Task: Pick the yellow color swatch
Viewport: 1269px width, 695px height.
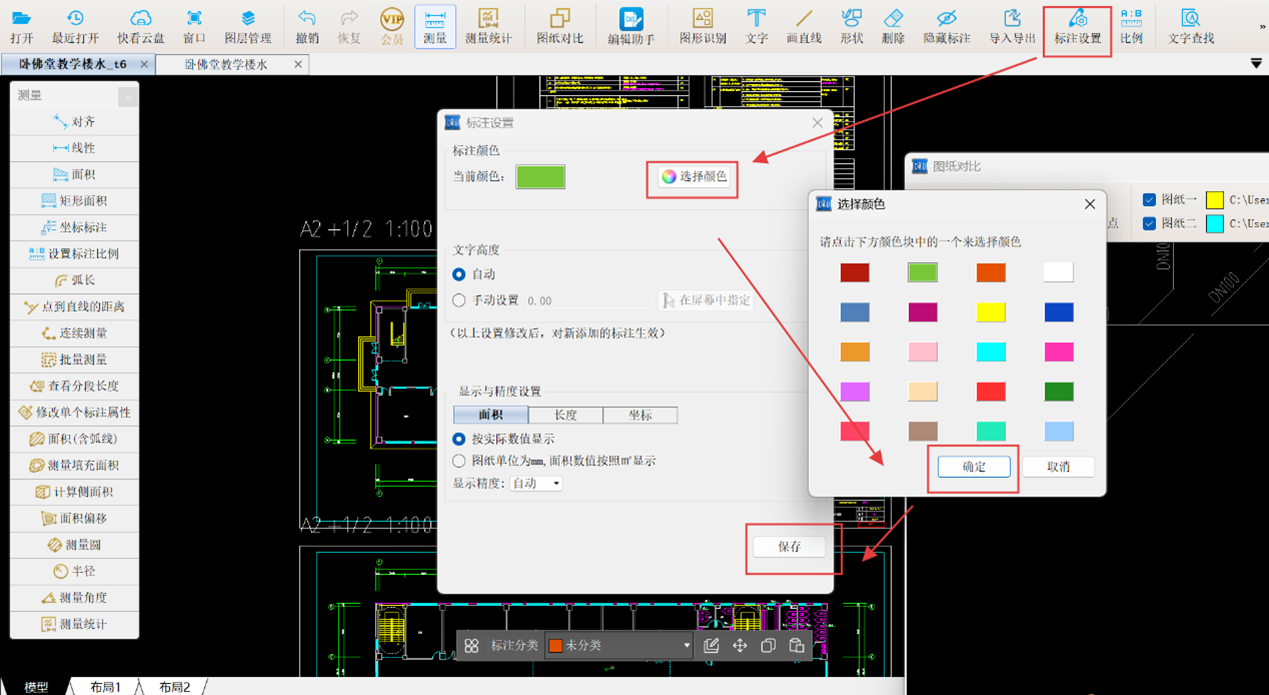Action: point(990,312)
